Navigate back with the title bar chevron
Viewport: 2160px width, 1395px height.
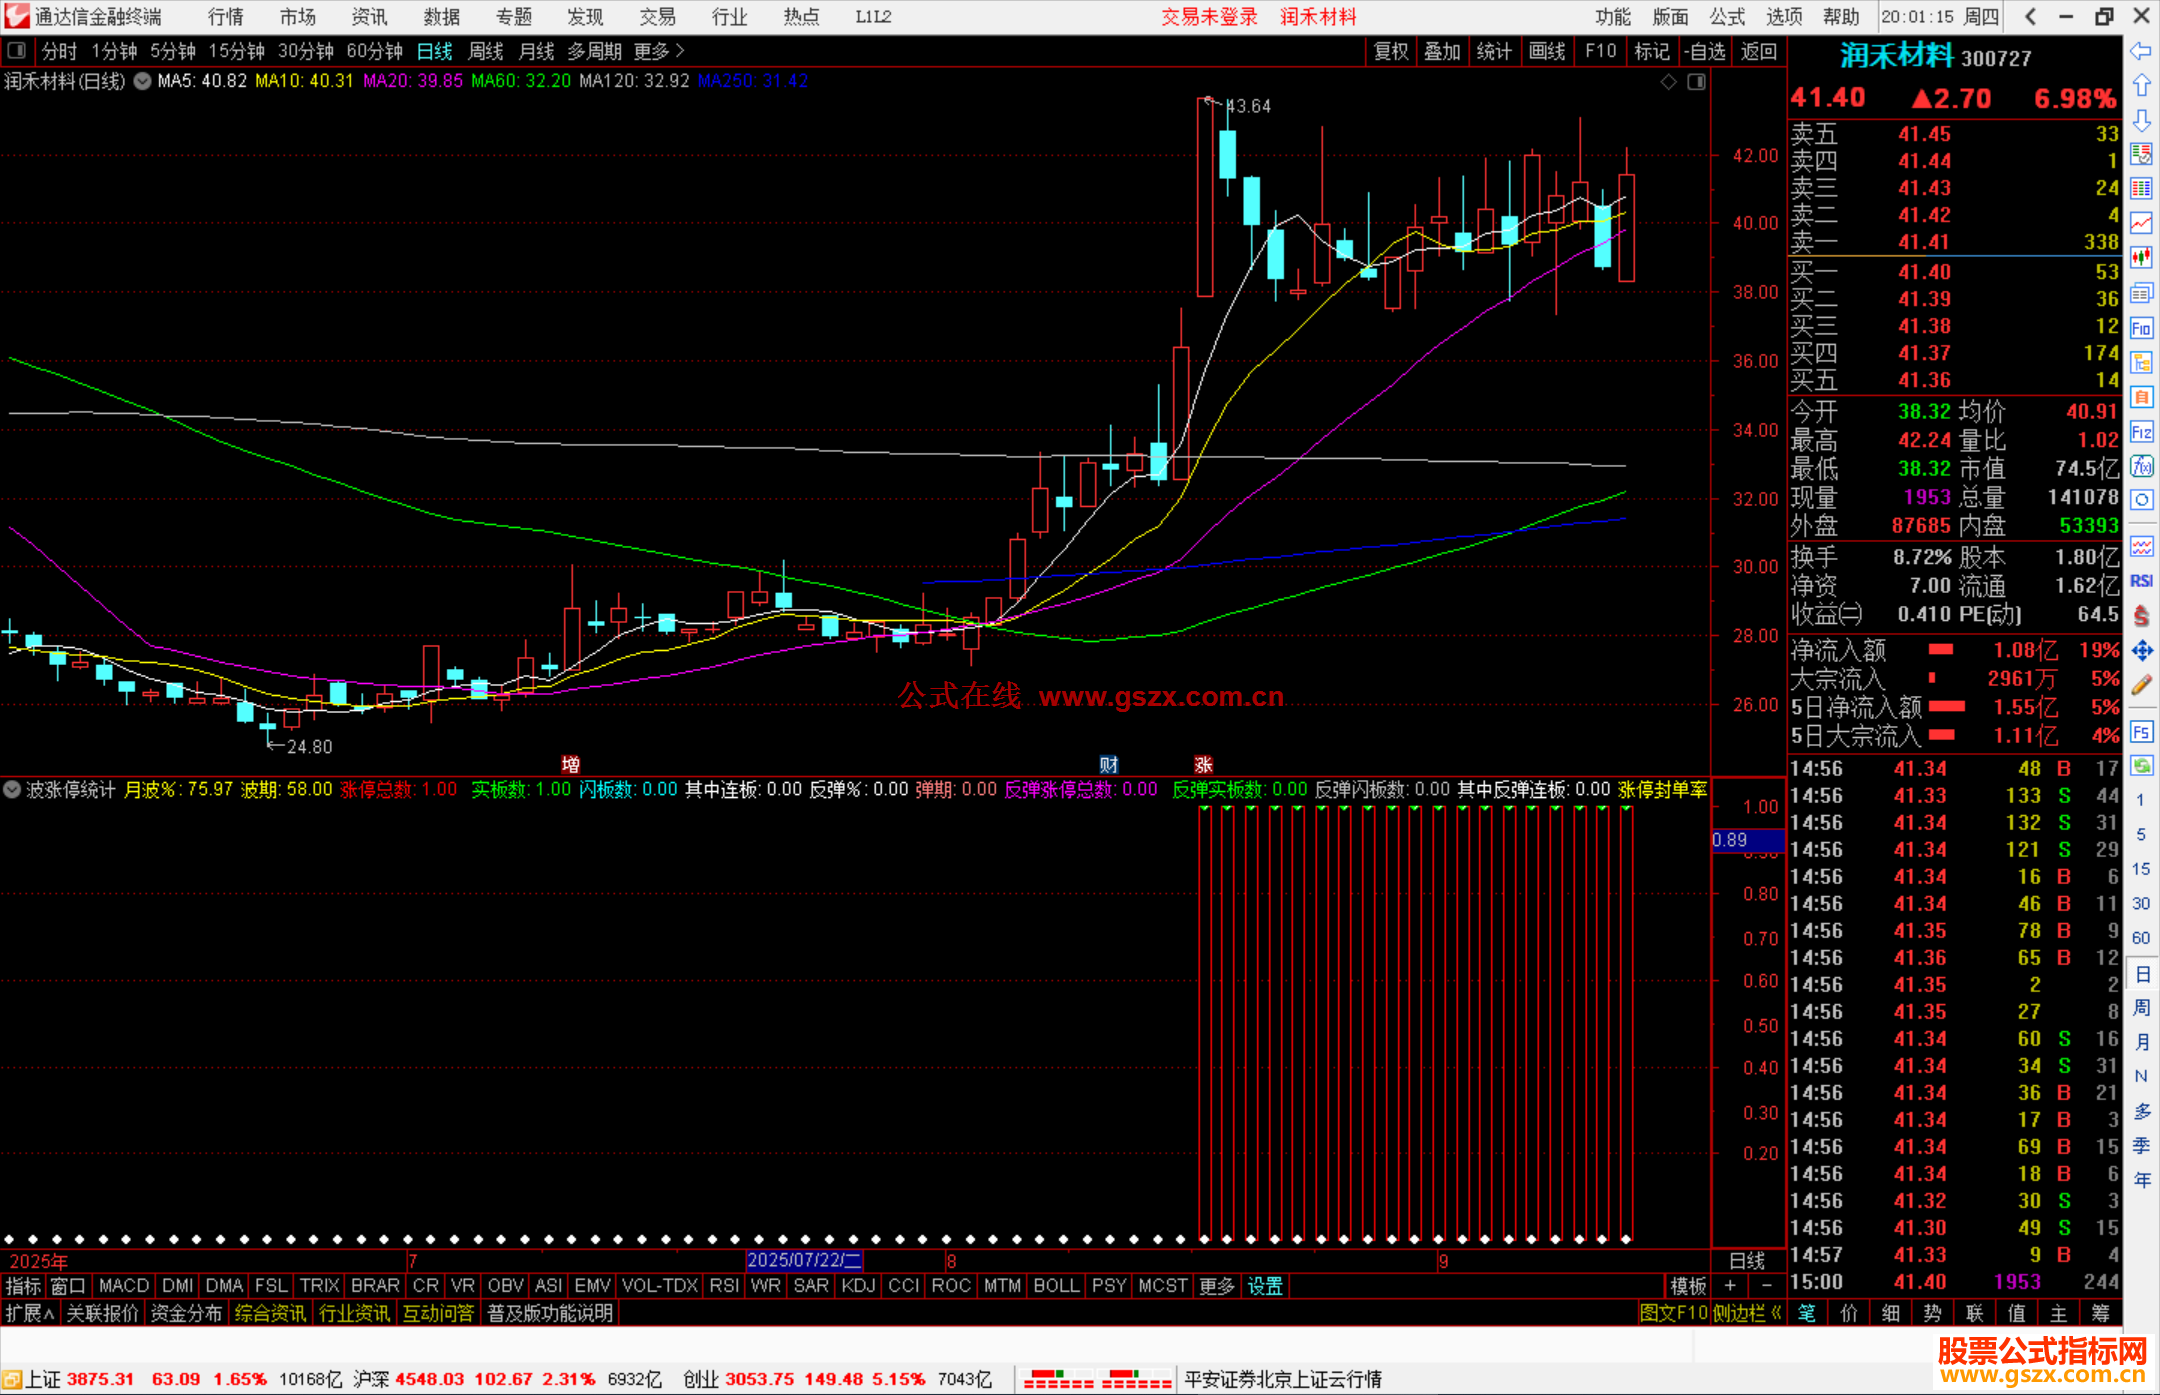point(2030,16)
